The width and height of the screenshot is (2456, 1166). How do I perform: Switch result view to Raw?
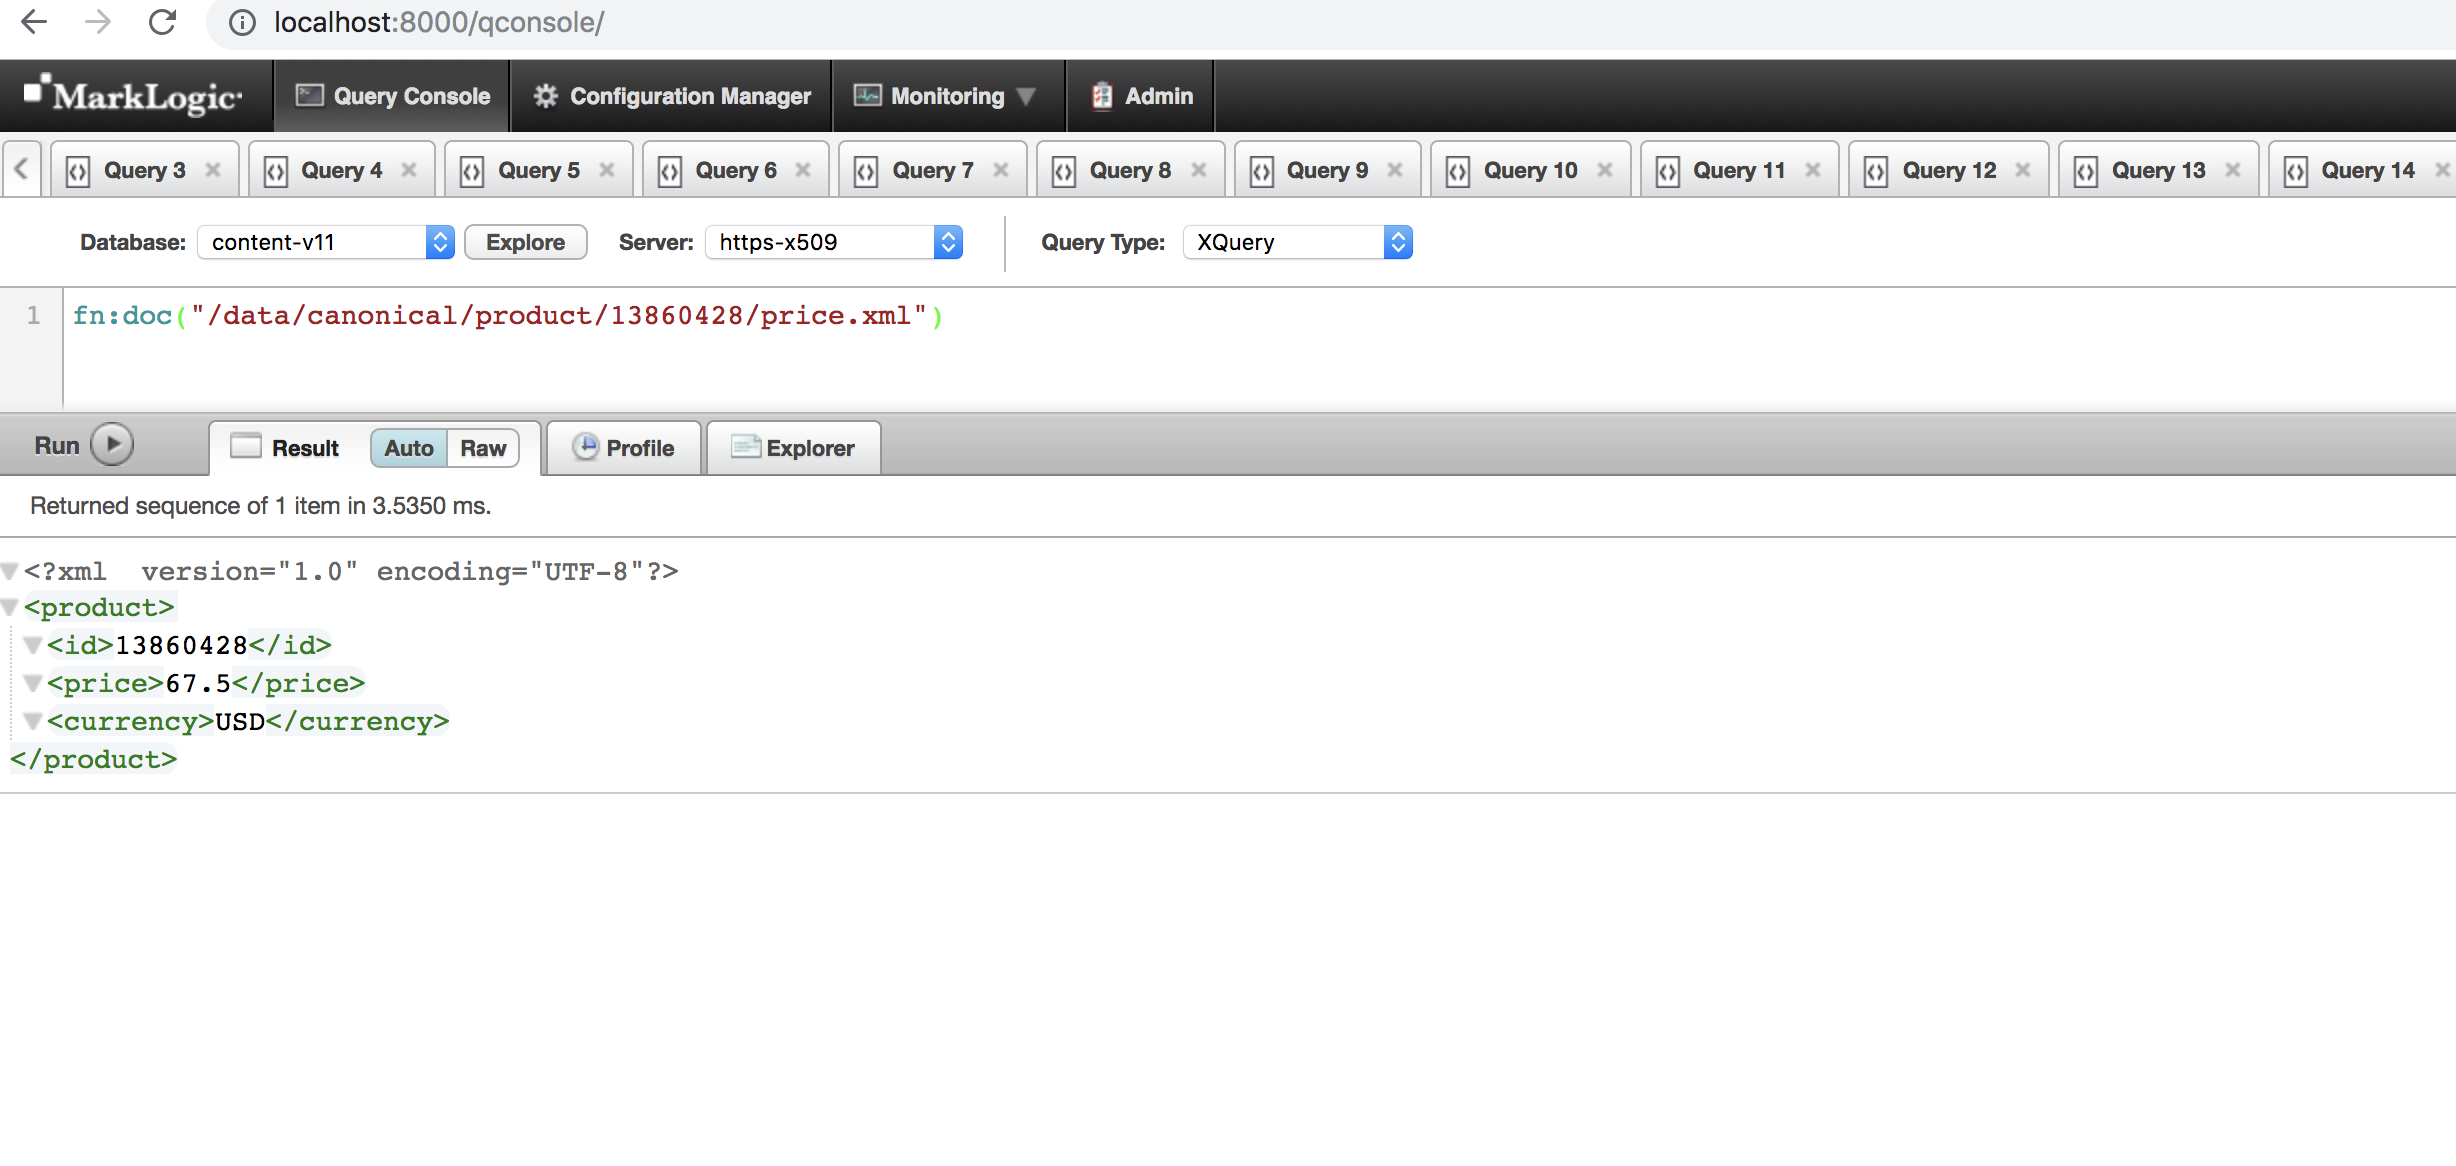click(482, 448)
